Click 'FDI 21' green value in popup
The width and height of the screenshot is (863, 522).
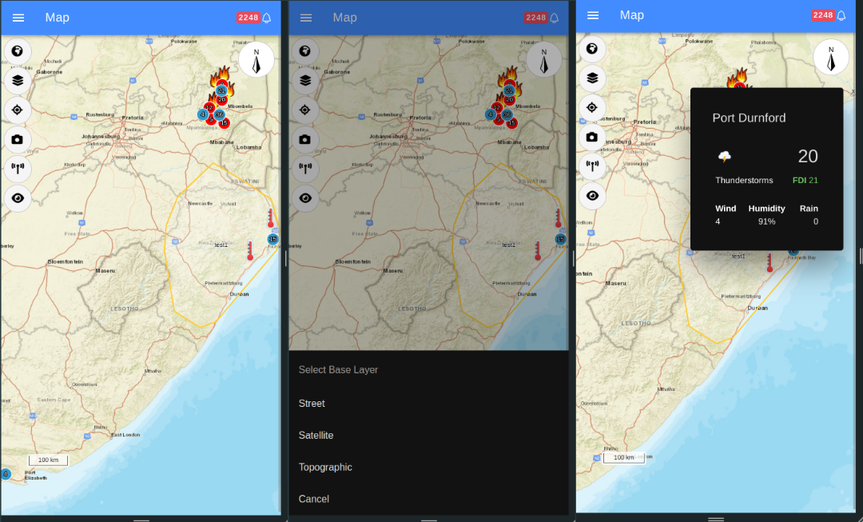(x=805, y=181)
